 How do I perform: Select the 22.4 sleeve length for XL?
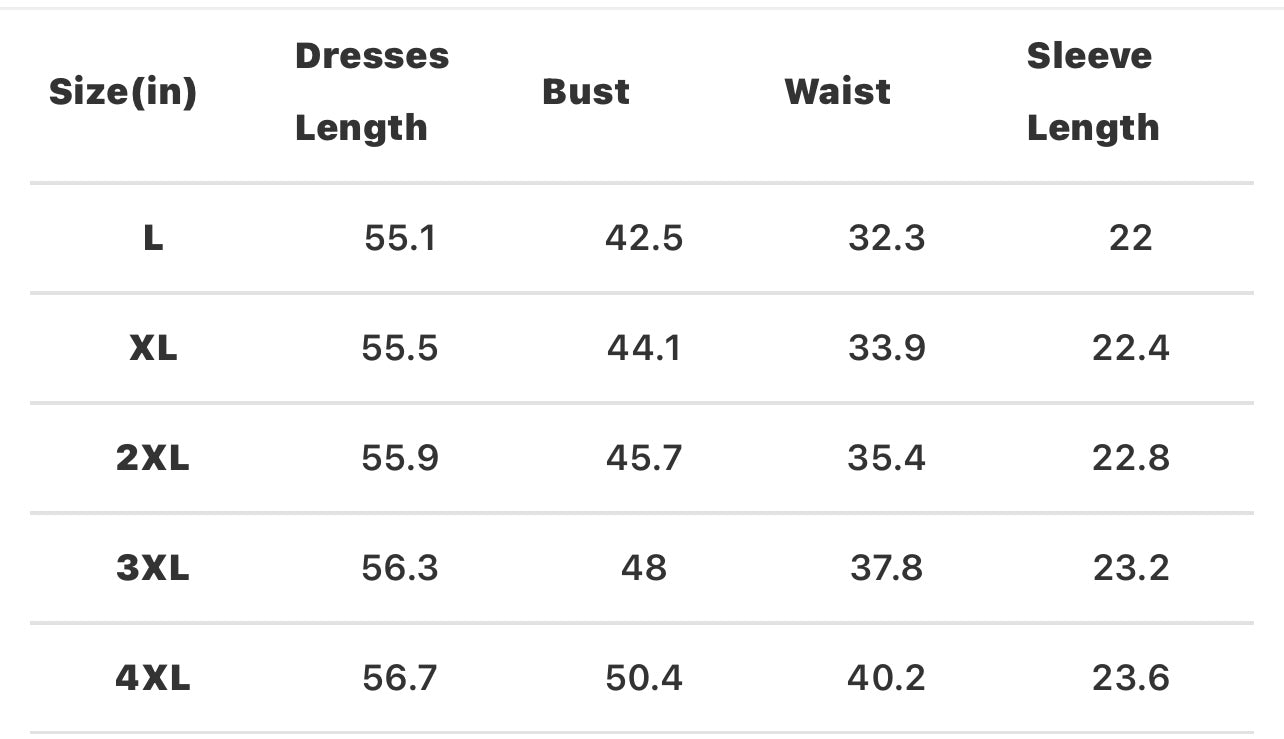(1130, 348)
